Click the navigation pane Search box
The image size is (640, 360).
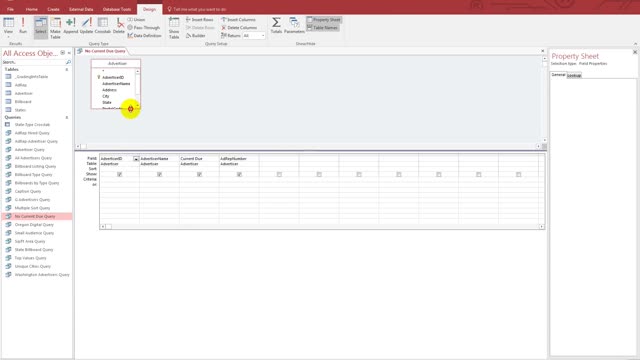[34, 62]
